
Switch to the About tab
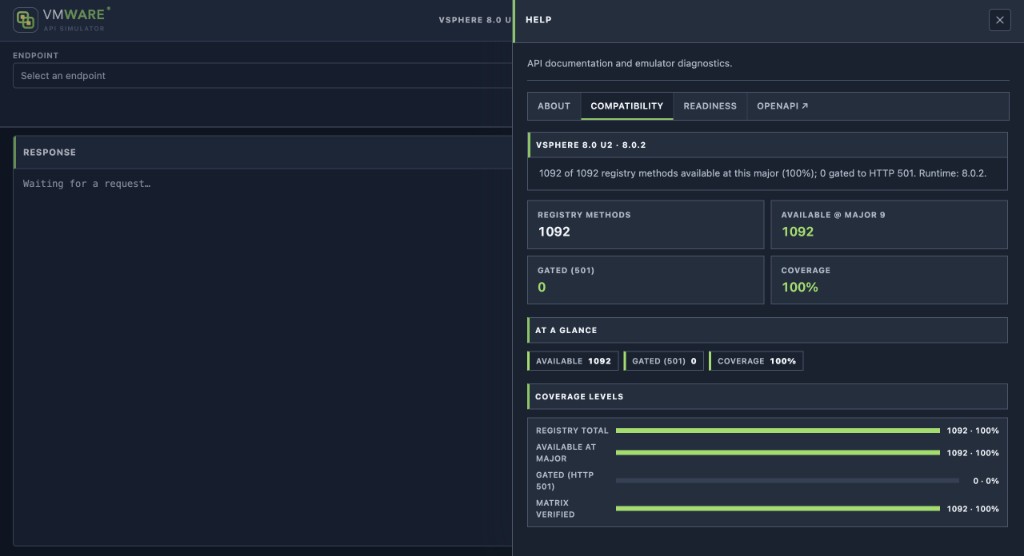pos(554,106)
